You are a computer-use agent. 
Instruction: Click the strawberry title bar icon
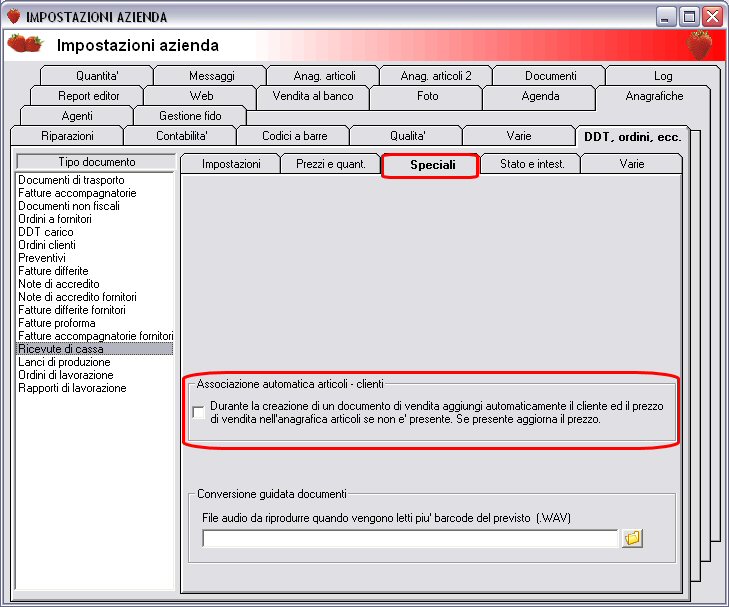[x=13, y=16]
